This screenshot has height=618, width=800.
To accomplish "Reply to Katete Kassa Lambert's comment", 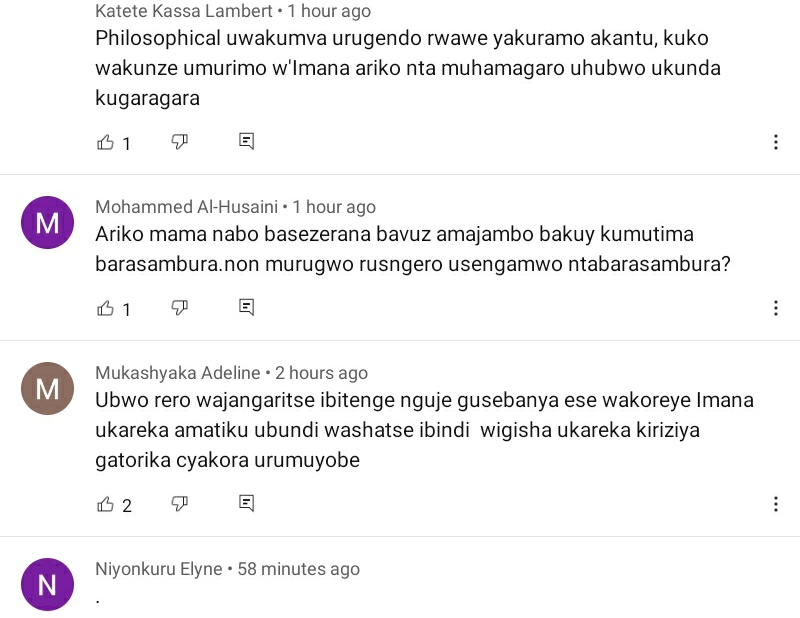I will click(x=247, y=142).
